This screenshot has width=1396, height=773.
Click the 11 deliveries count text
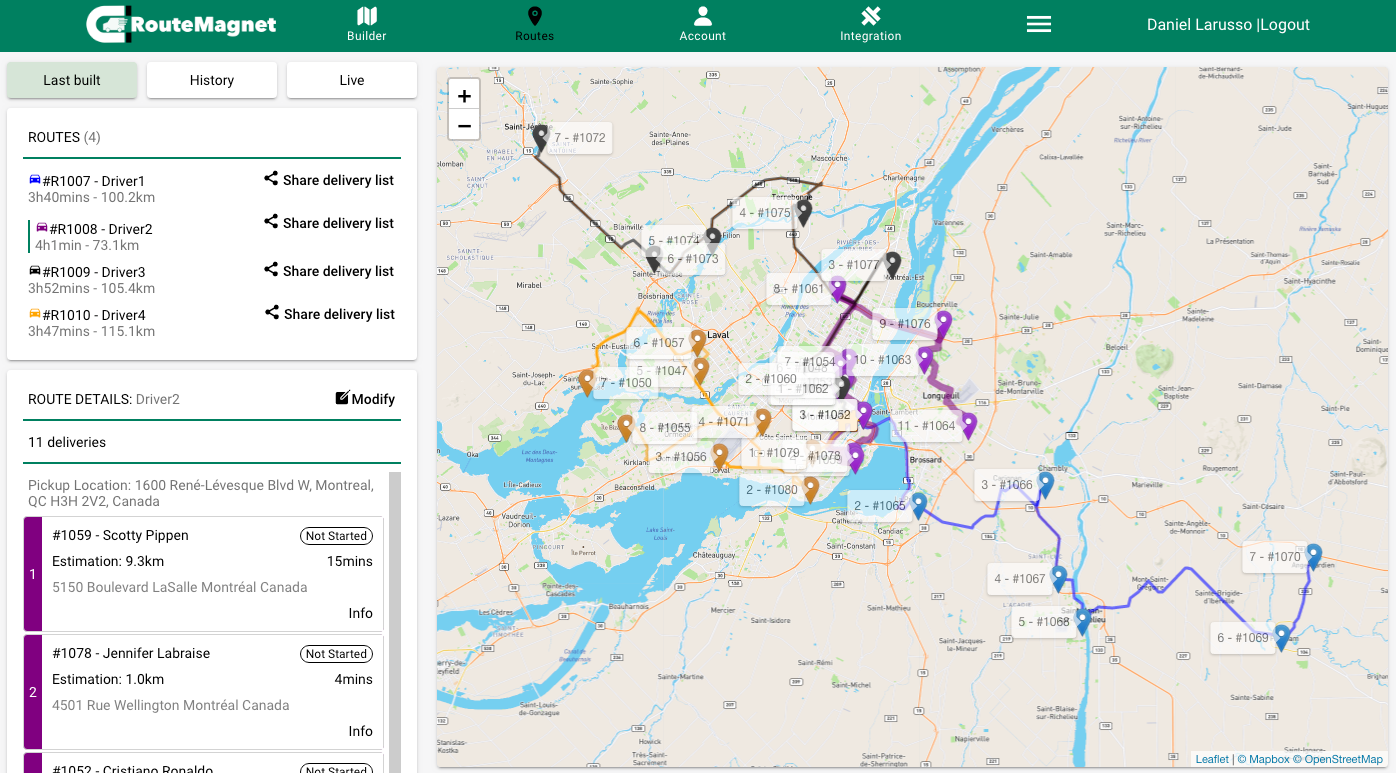coord(67,442)
